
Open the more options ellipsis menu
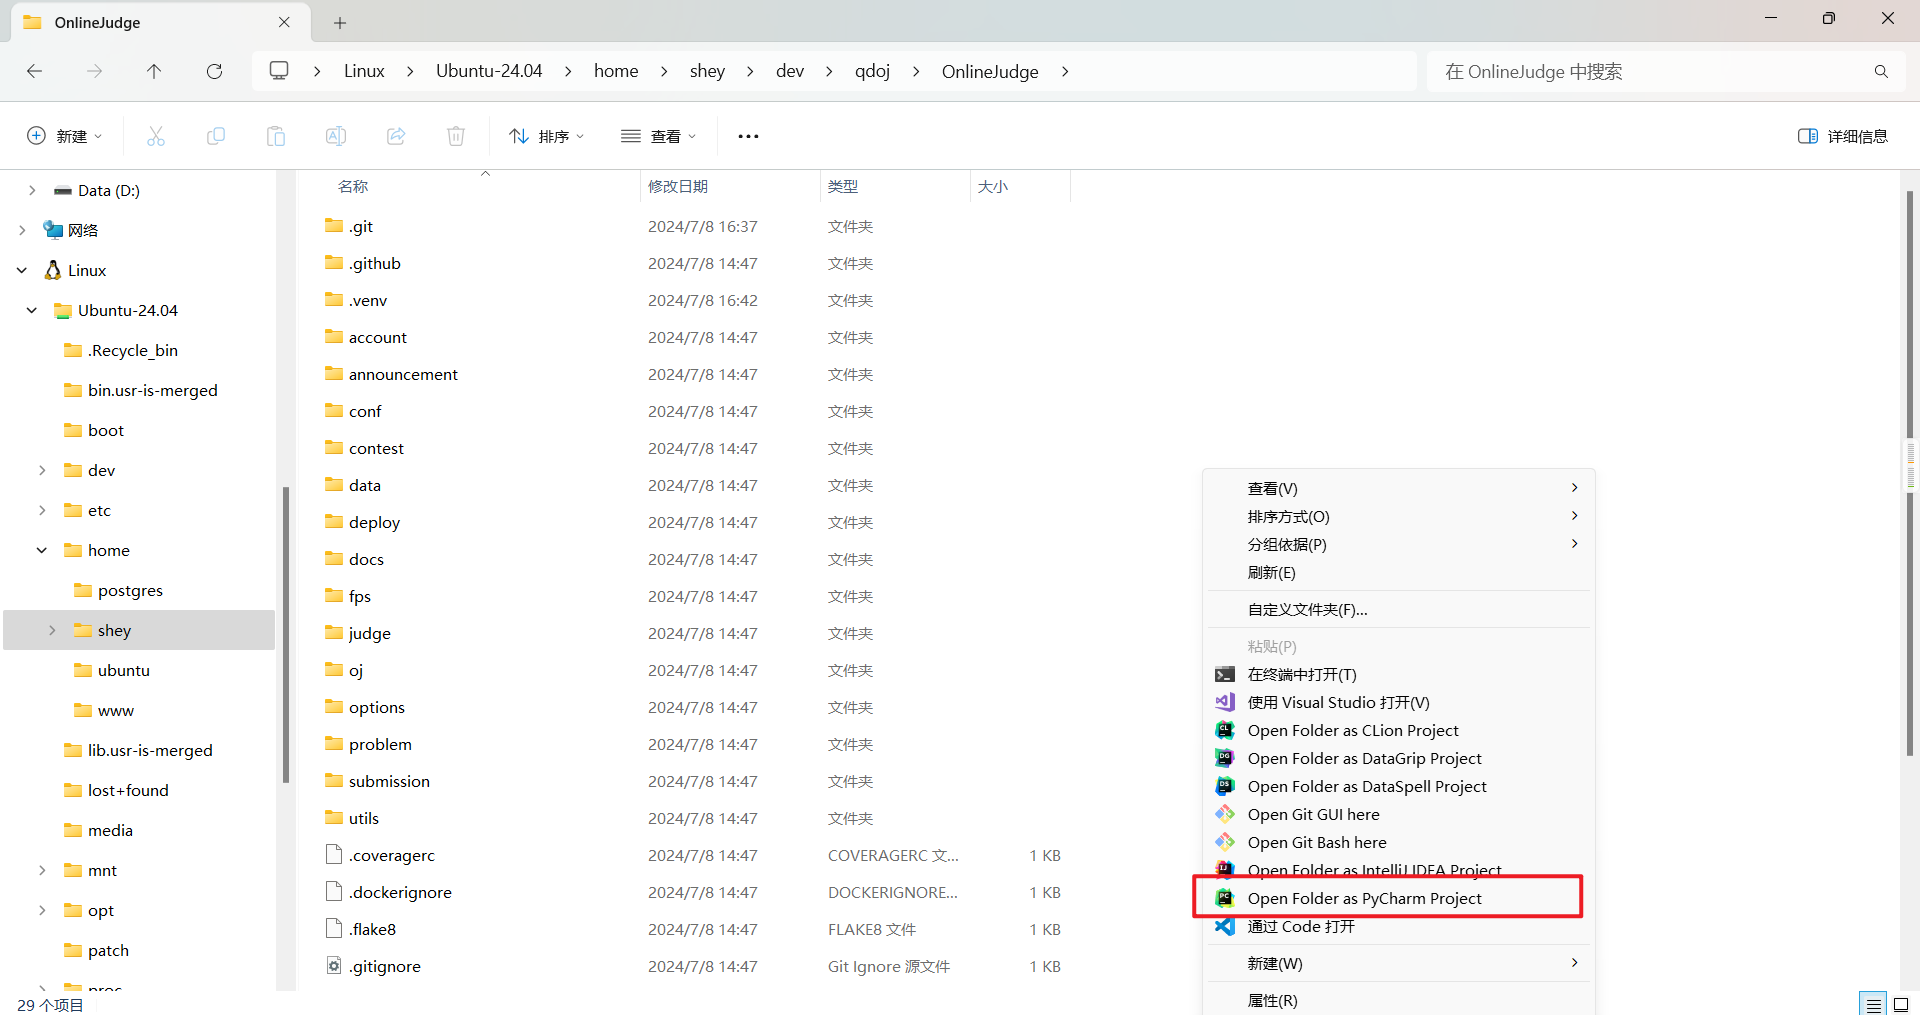point(748,136)
